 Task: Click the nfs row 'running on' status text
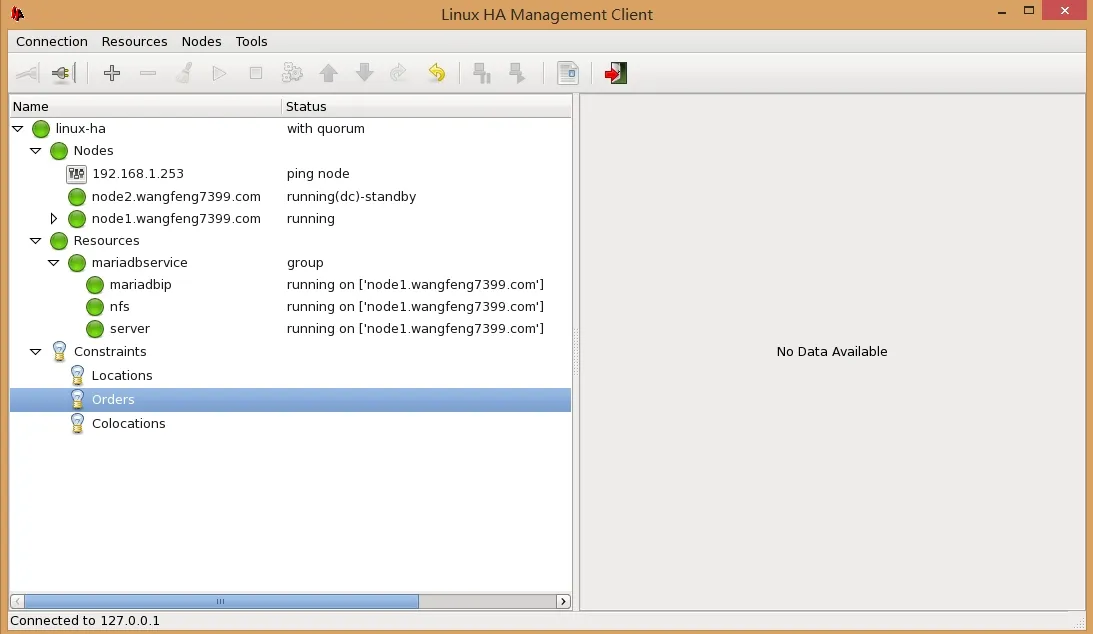click(415, 307)
